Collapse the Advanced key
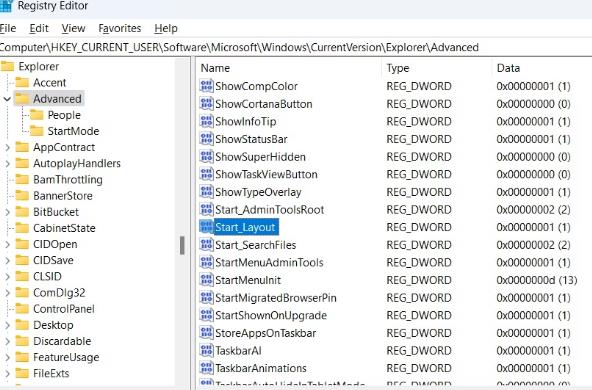 [x=7, y=99]
